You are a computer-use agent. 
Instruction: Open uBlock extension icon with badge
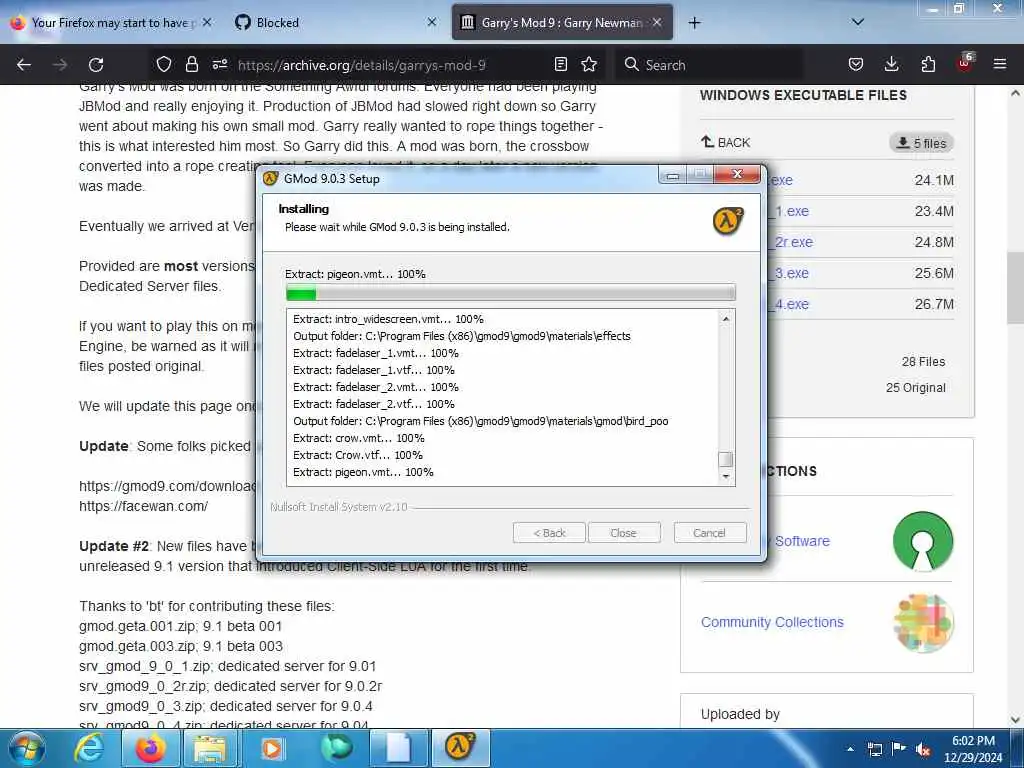(x=965, y=63)
